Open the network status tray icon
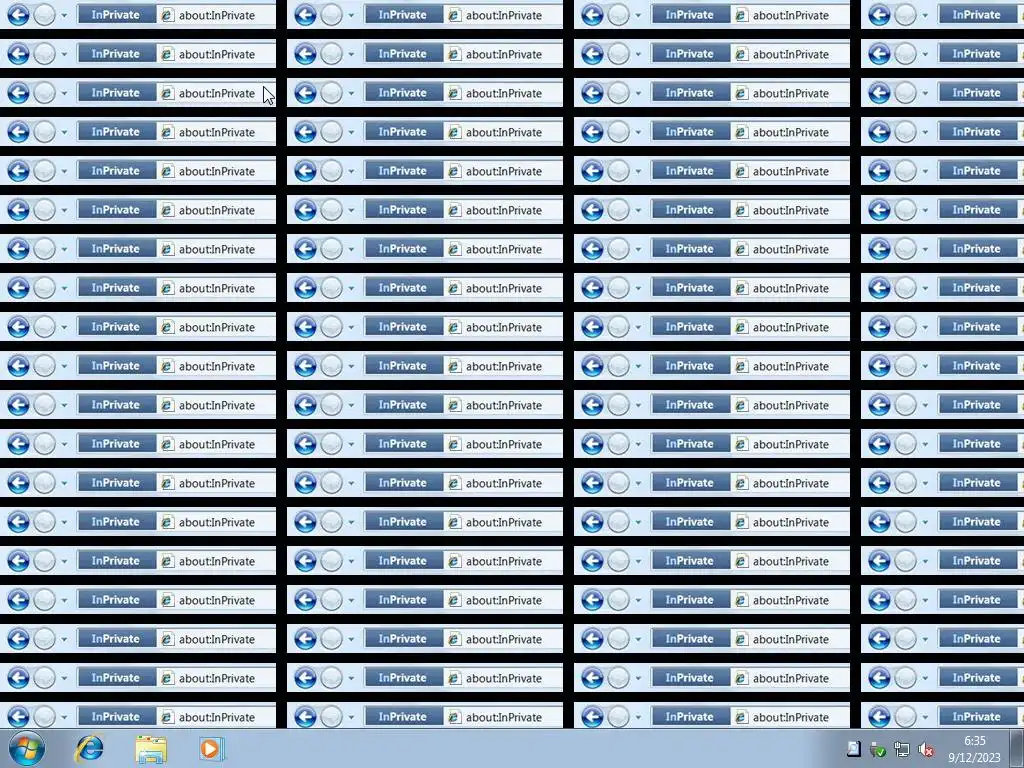Image resolution: width=1024 pixels, height=768 pixels. [902, 750]
